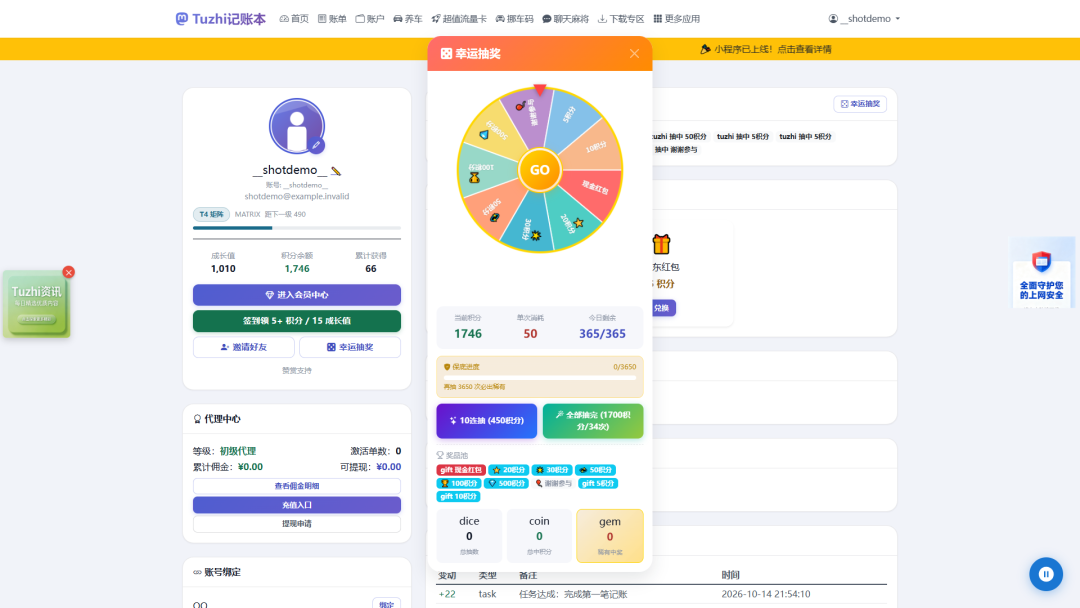
Task: Click the gem stat card
Action: [610, 536]
